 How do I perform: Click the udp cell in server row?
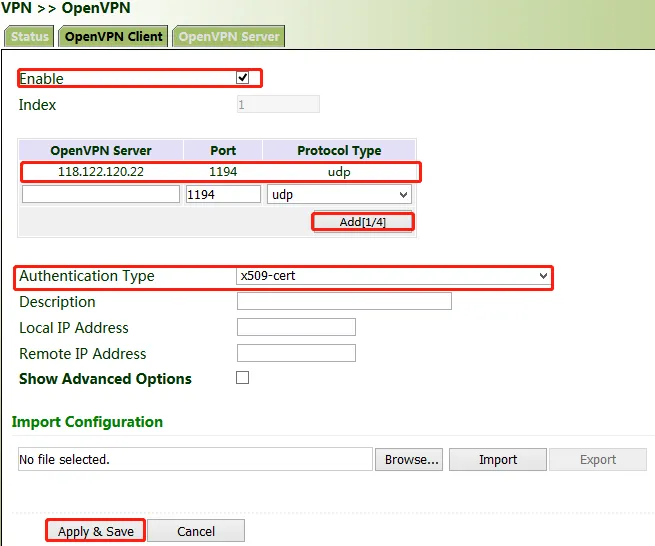(x=339, y=172)
